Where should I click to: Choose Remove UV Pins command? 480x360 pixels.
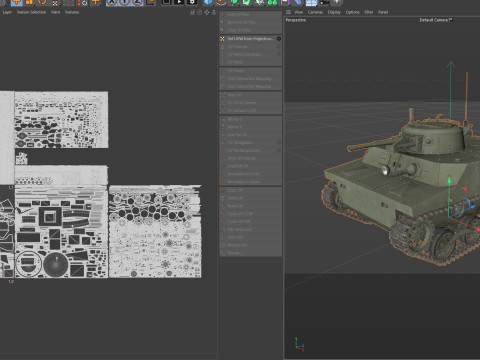(x=250, y=22)
